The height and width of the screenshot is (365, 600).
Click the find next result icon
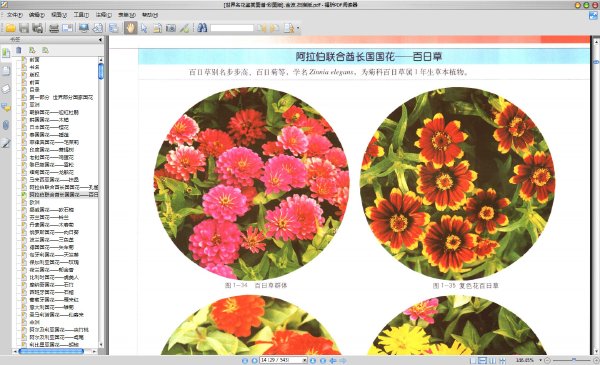275,28
